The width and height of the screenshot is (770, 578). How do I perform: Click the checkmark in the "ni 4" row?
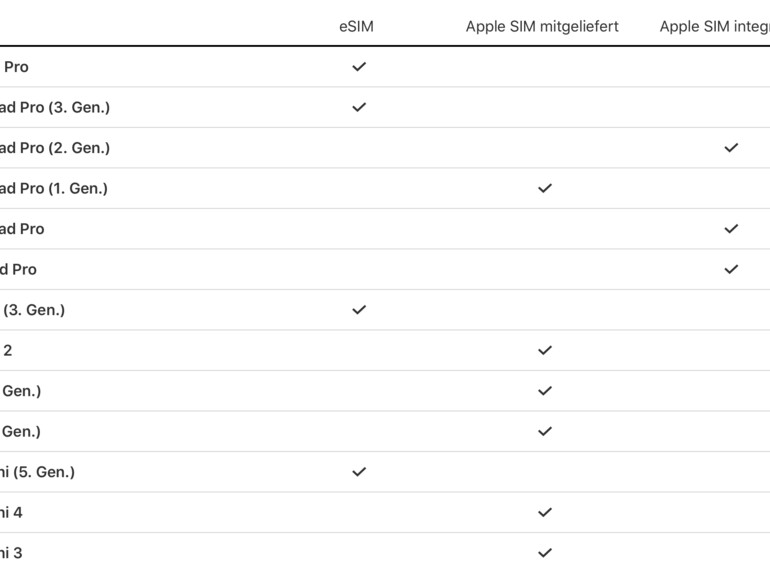coord(545,512)
